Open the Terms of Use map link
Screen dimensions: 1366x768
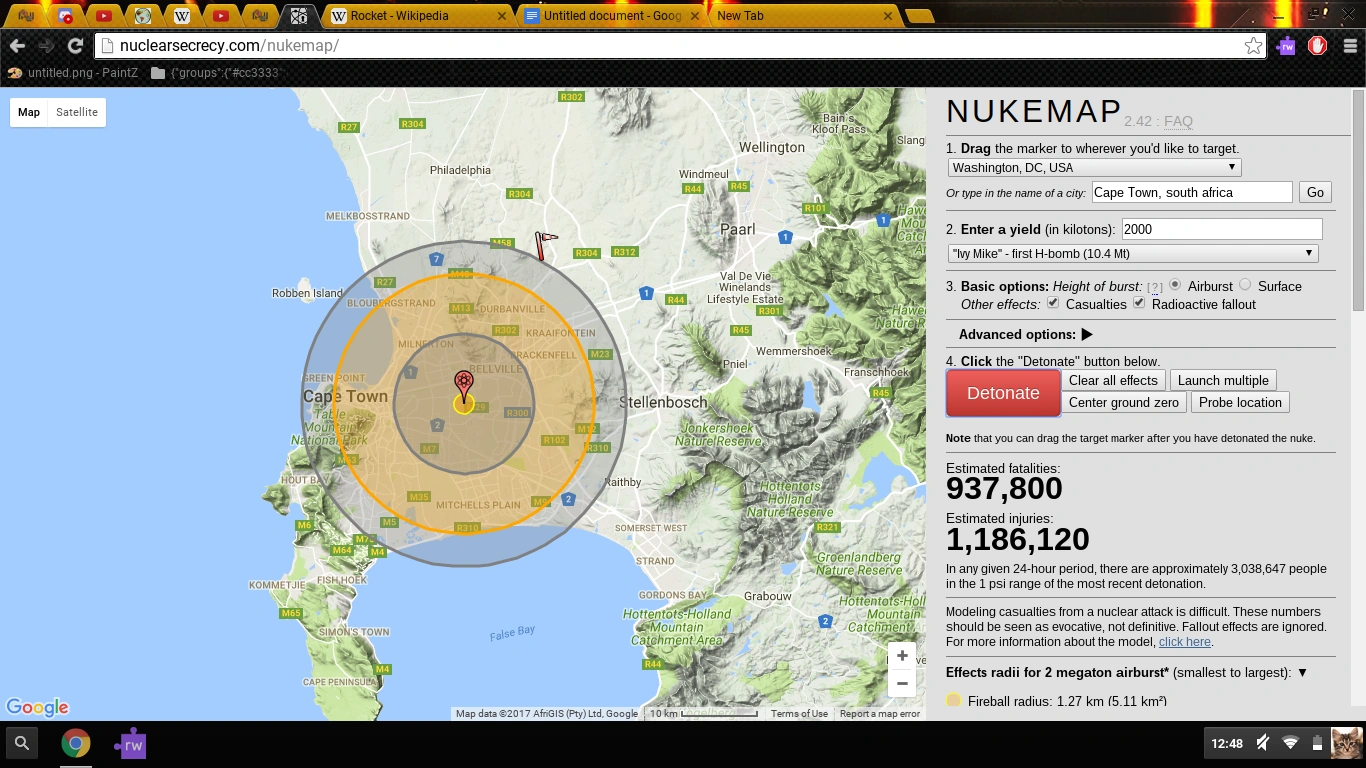(799, 714)
